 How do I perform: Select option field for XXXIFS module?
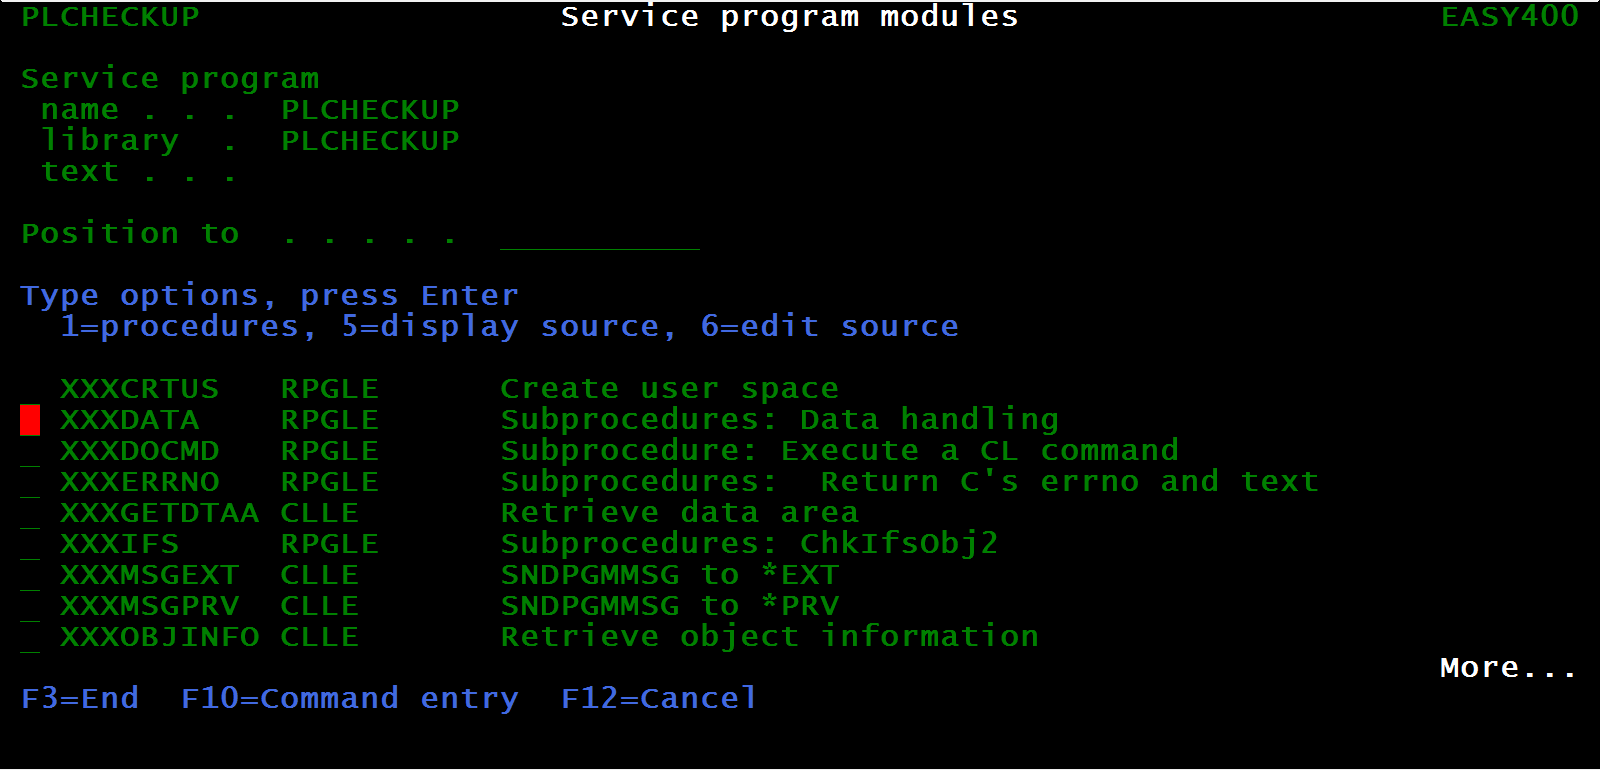[30, 544]
